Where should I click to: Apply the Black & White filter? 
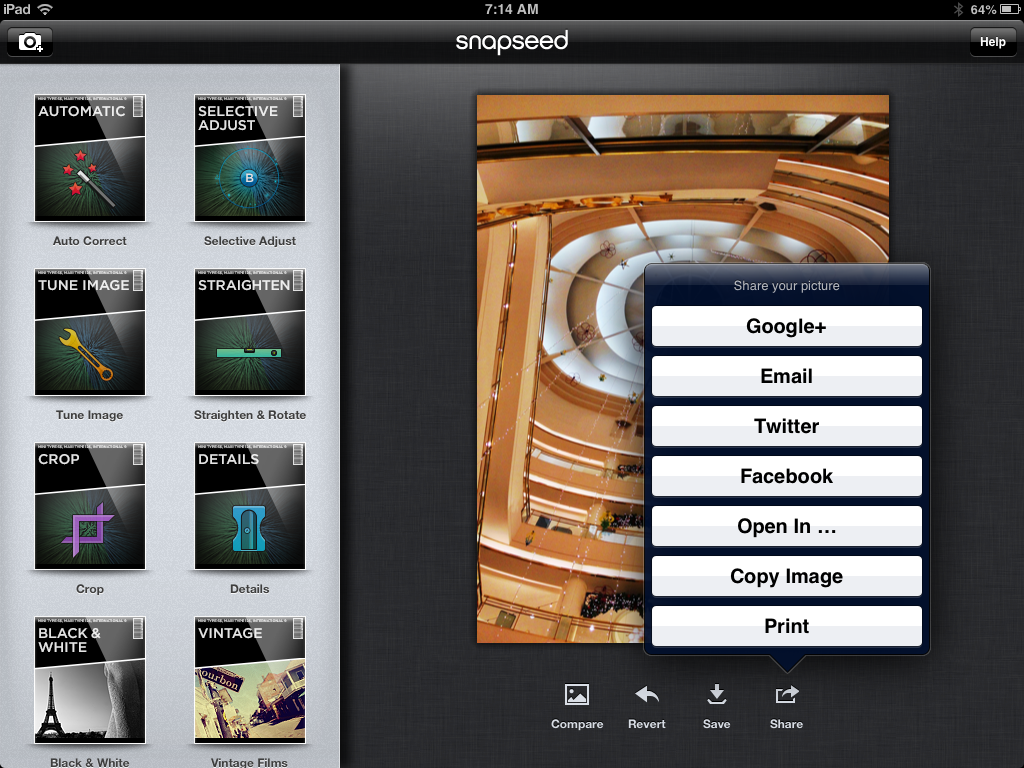tap(90, 680)
